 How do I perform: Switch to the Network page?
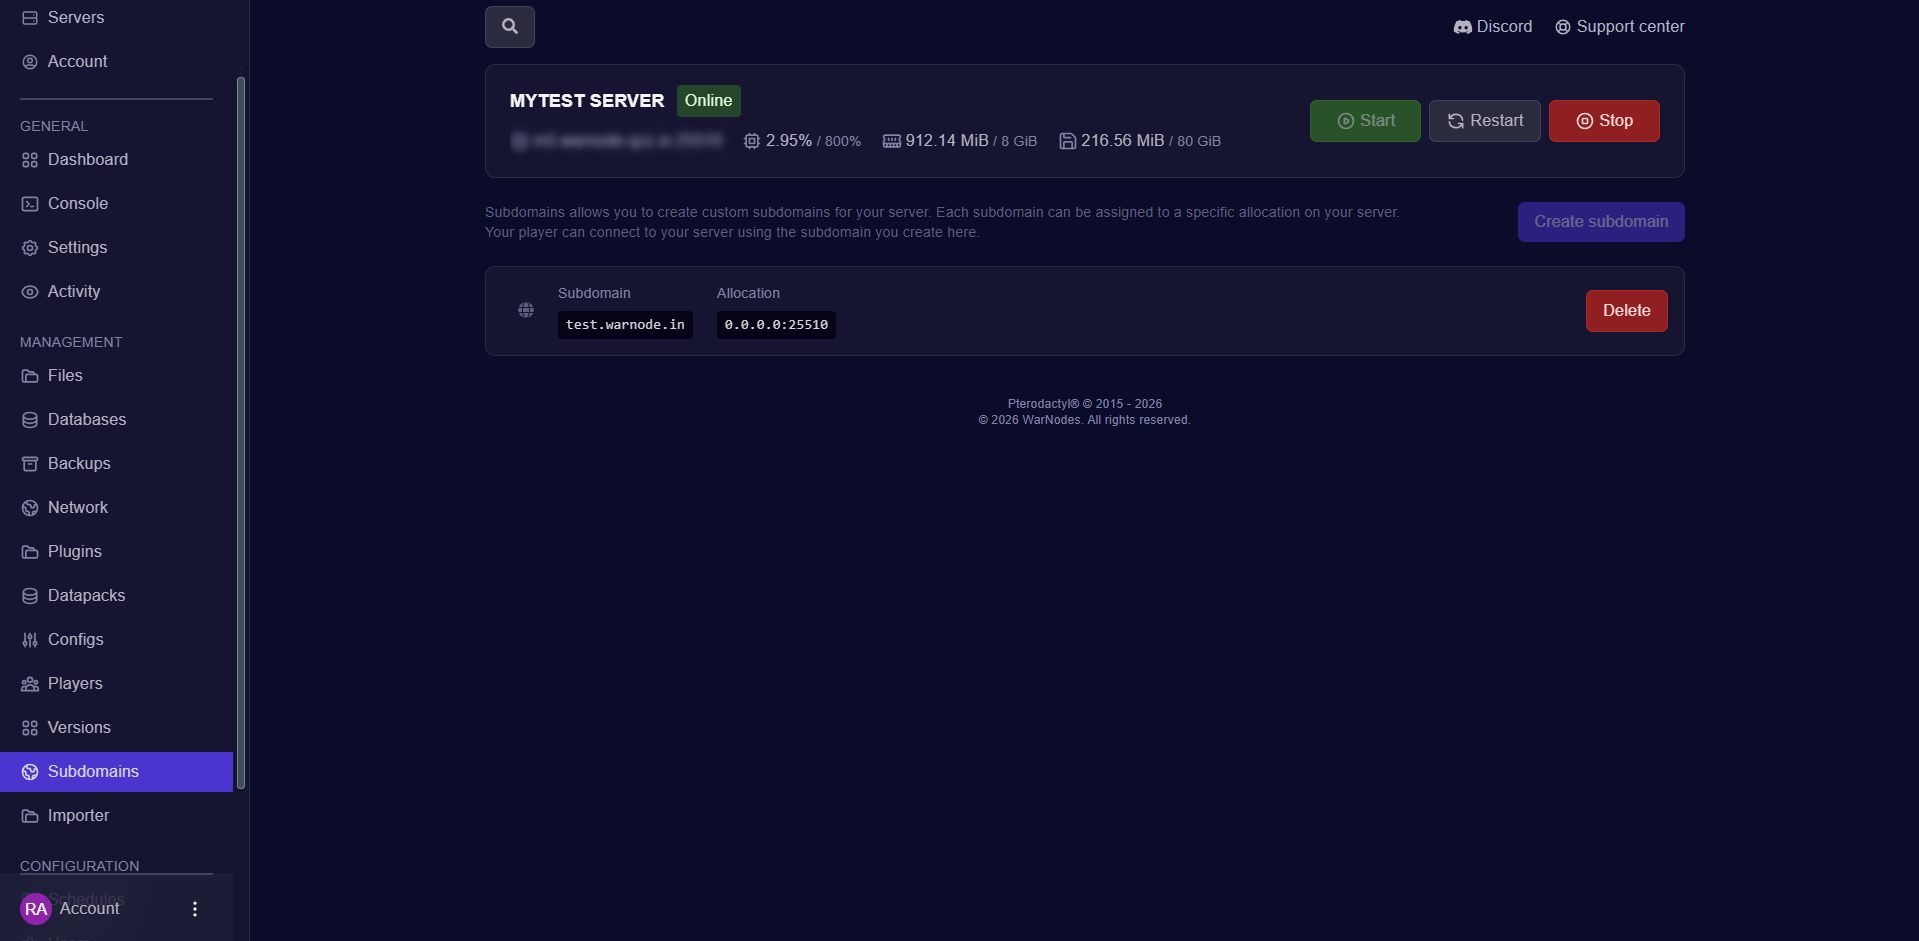(116, 508)
